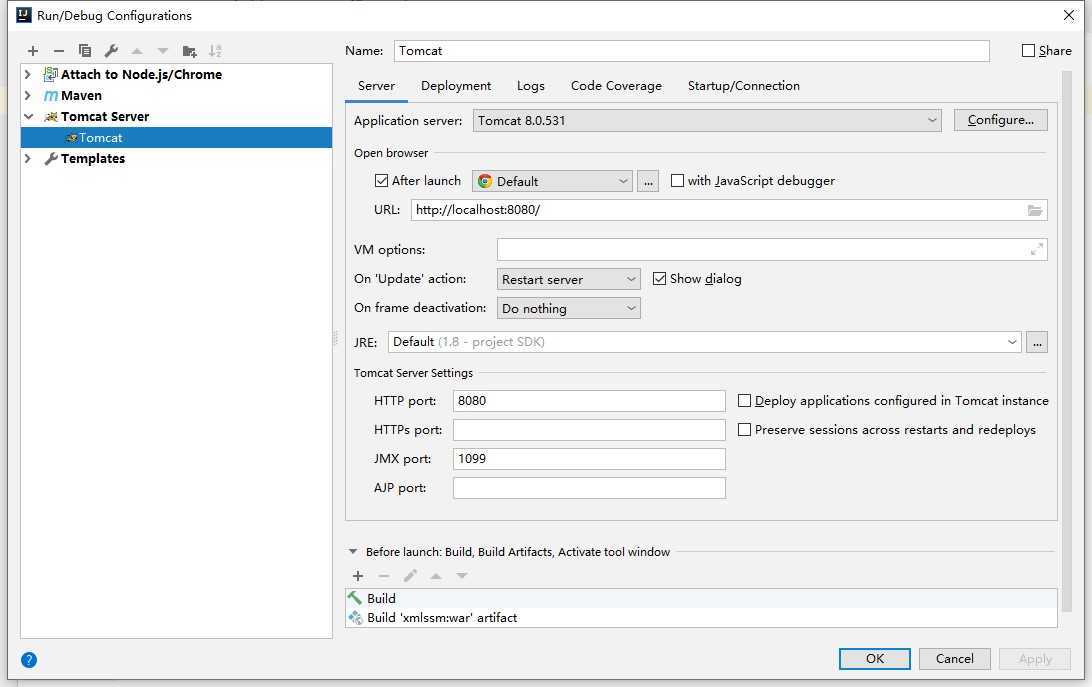
Task: Remove the selected configuration with the minus icon
Action: click(x=58, y=51)
